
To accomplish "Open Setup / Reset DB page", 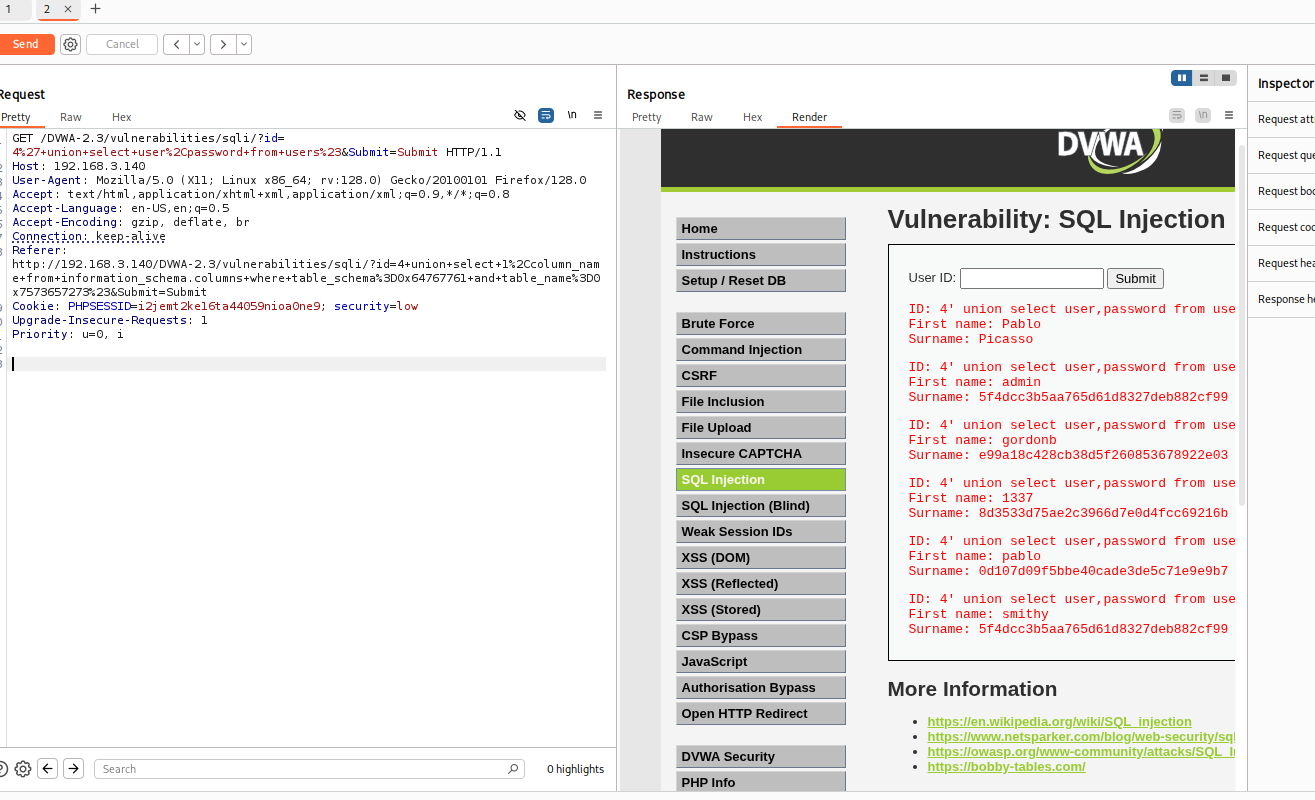I will pos(761,280).
